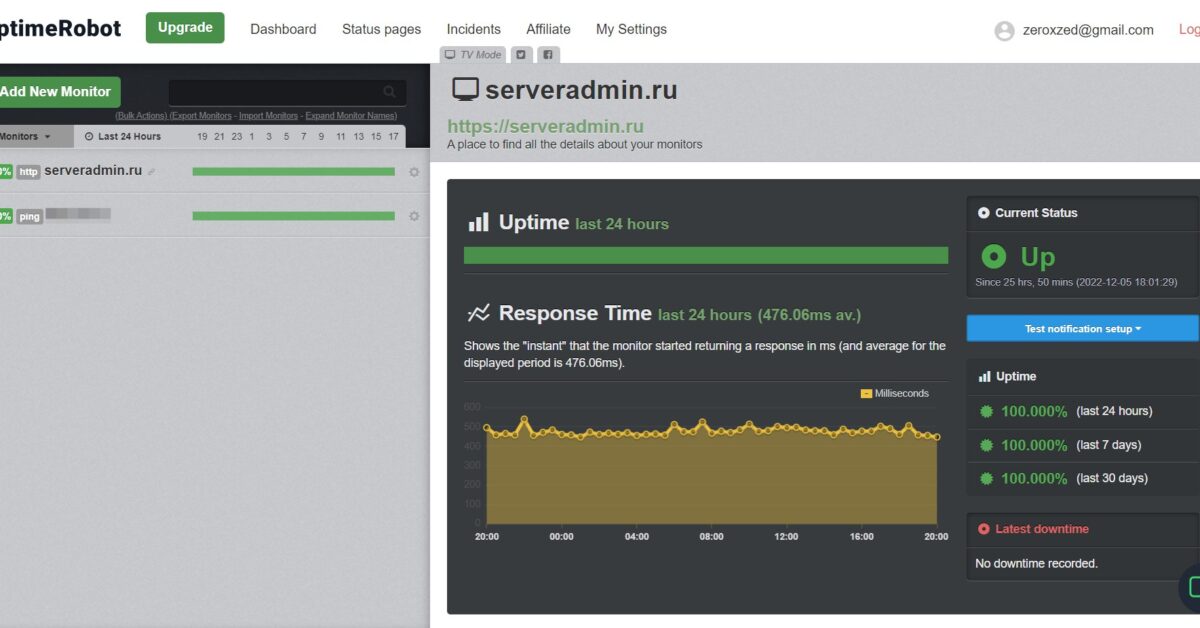Open the https://serveradmin.ru link

click(545, 126)
